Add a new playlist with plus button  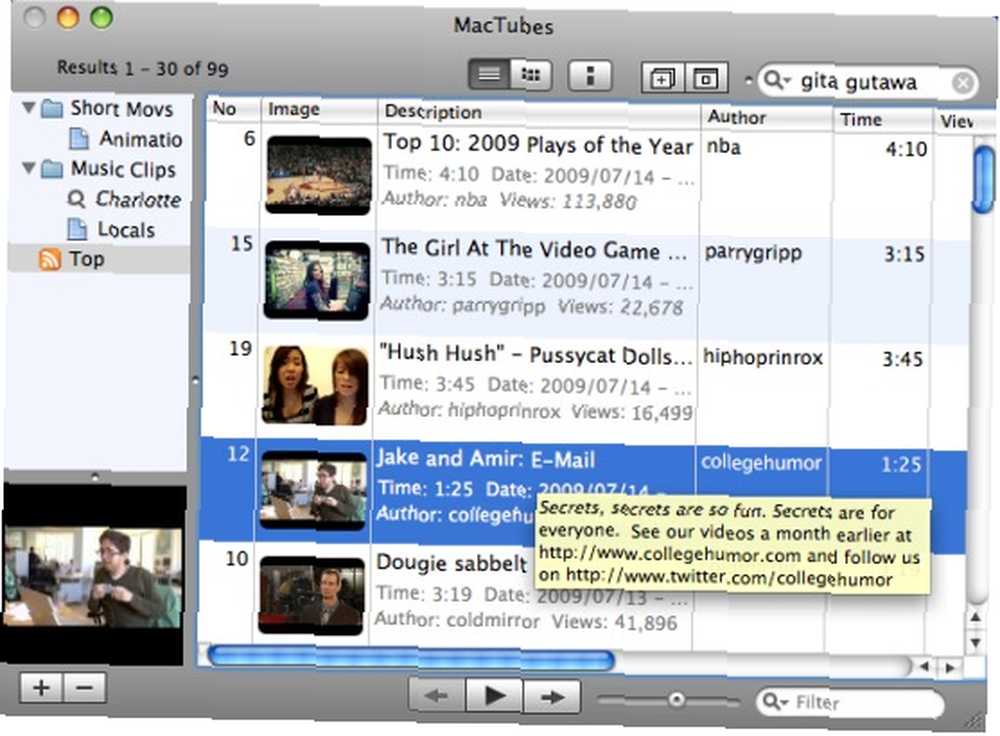41,688
